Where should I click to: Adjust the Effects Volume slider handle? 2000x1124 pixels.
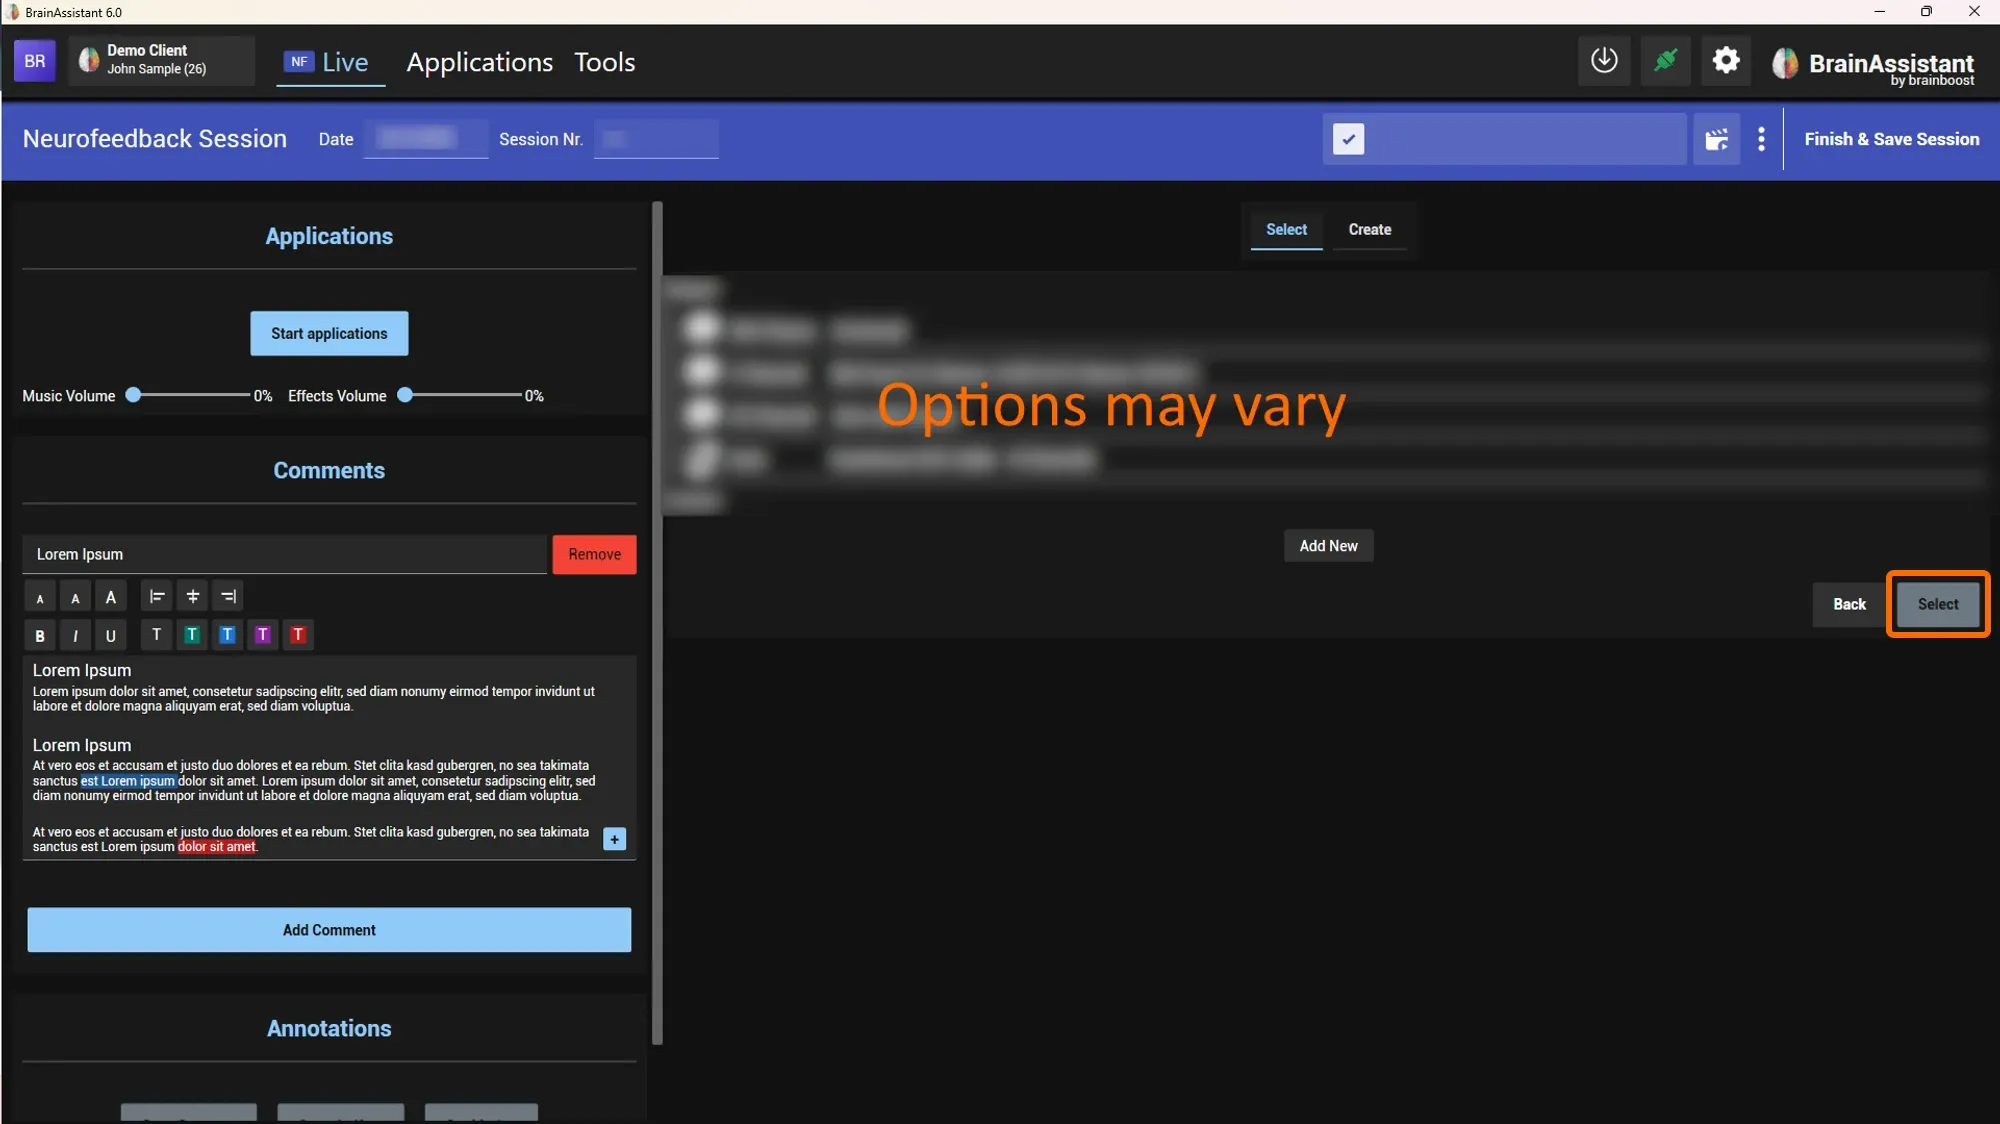point(405,395)
